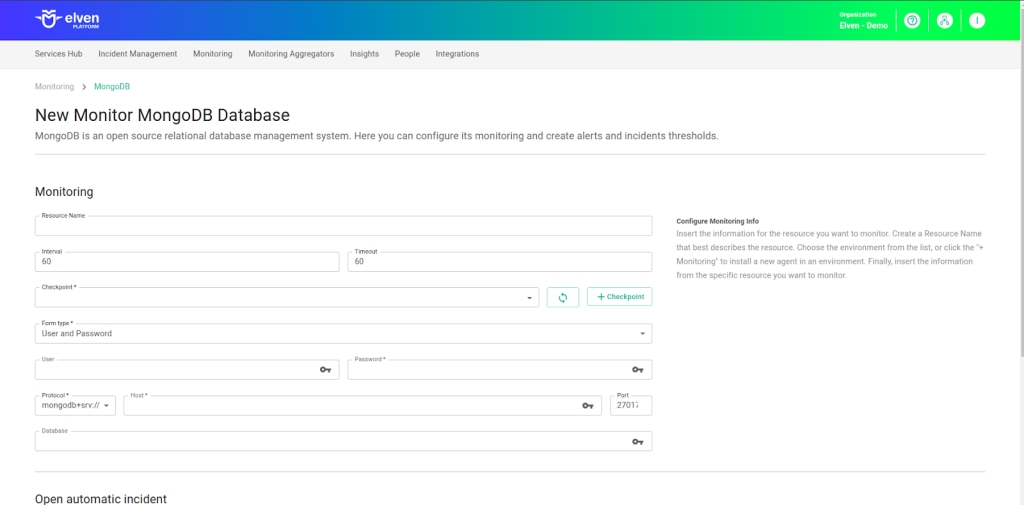The width and height of the screenshot is (1024, 505).
Task: Click key icon in Database field
Action: 637,442
